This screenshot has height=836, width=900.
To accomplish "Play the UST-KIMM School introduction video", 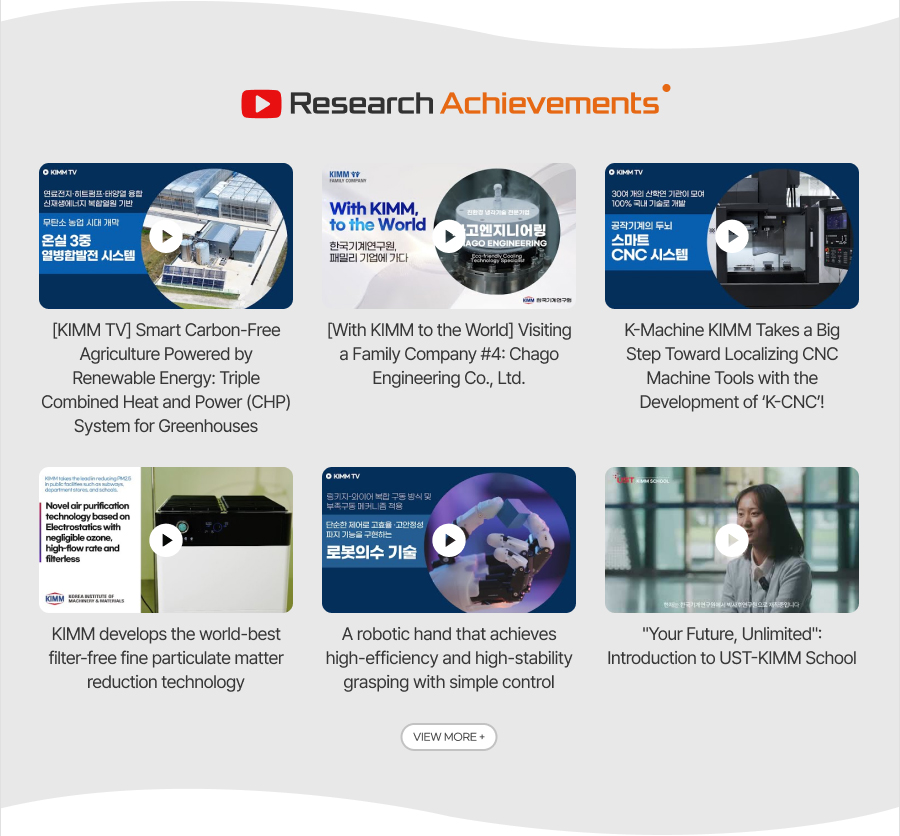I will (732, 540).
